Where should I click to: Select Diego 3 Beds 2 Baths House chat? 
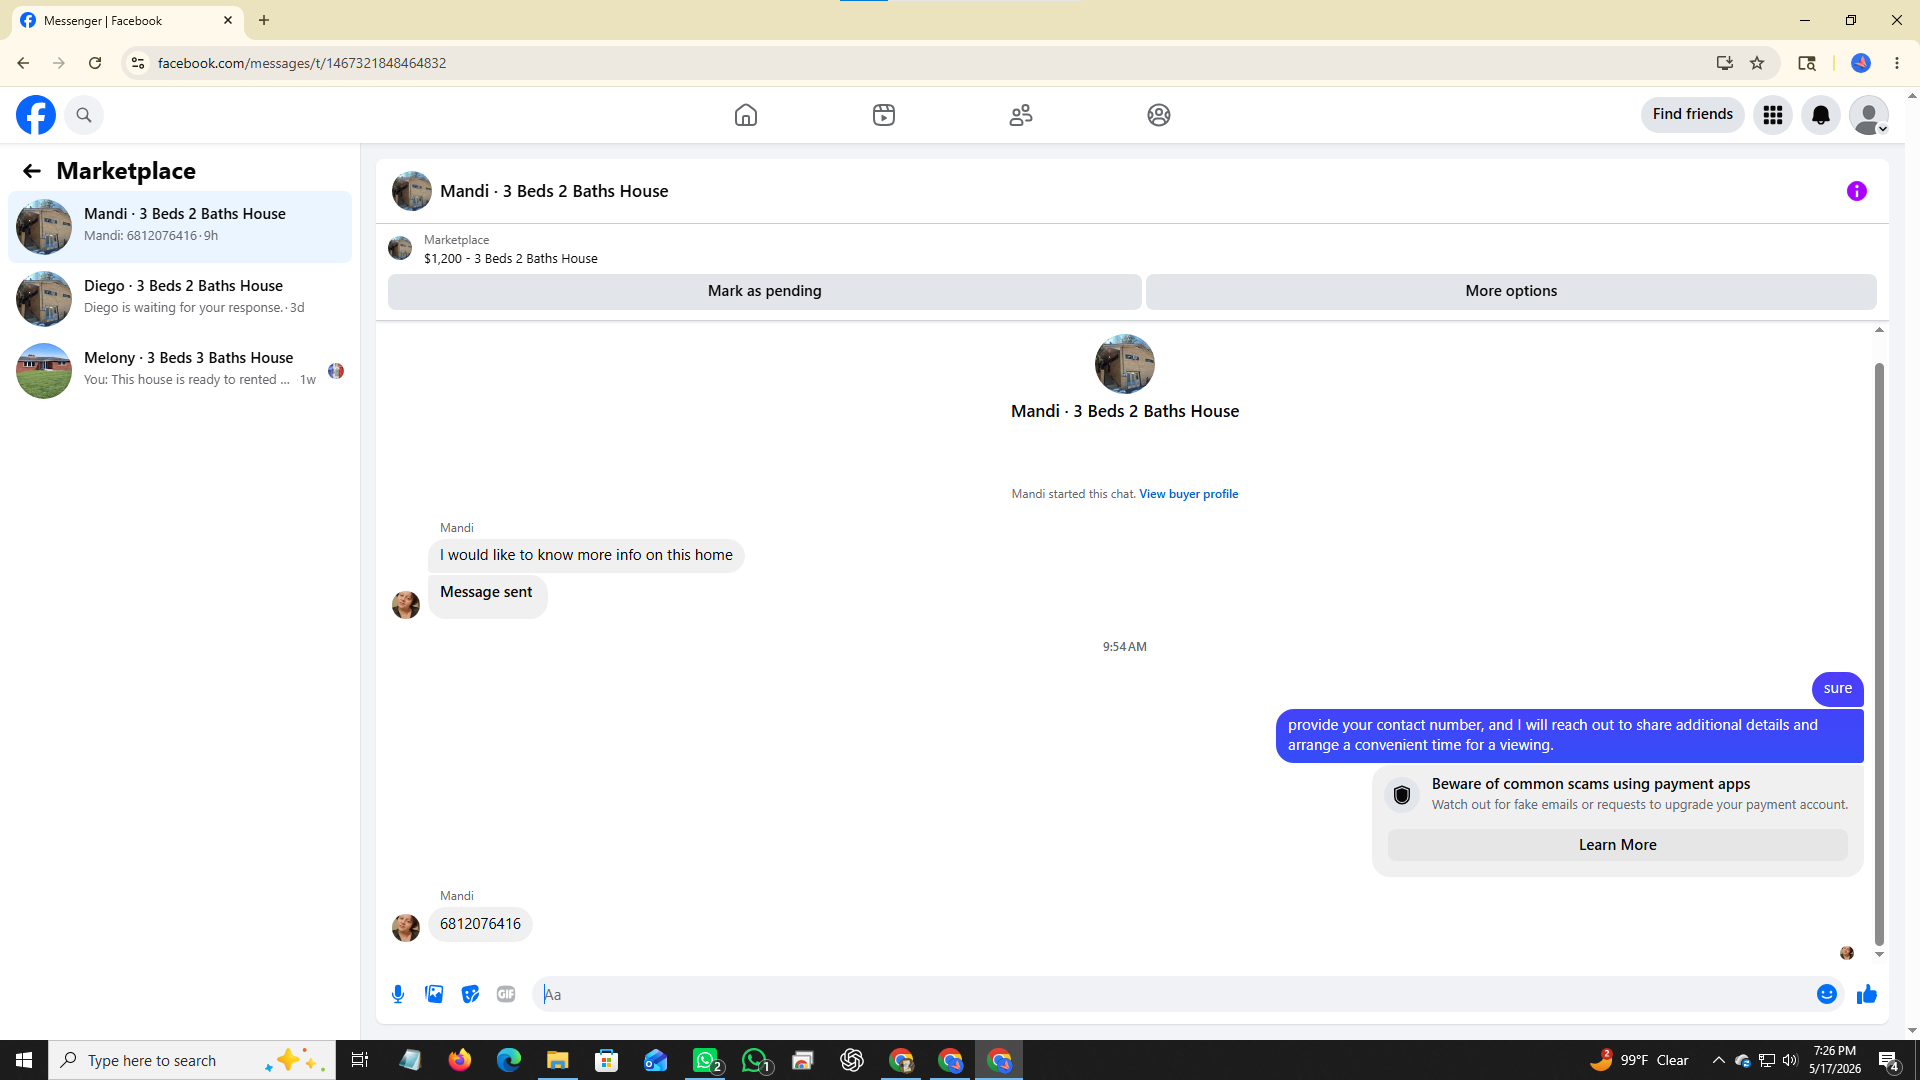(x=180, y=298)
